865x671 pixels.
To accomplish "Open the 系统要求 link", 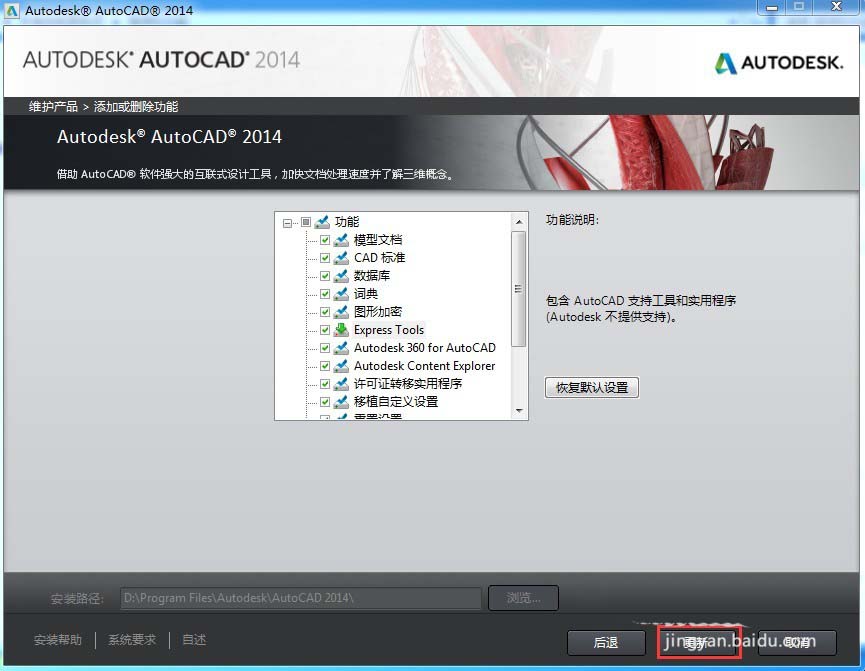I will pos(132,640).
